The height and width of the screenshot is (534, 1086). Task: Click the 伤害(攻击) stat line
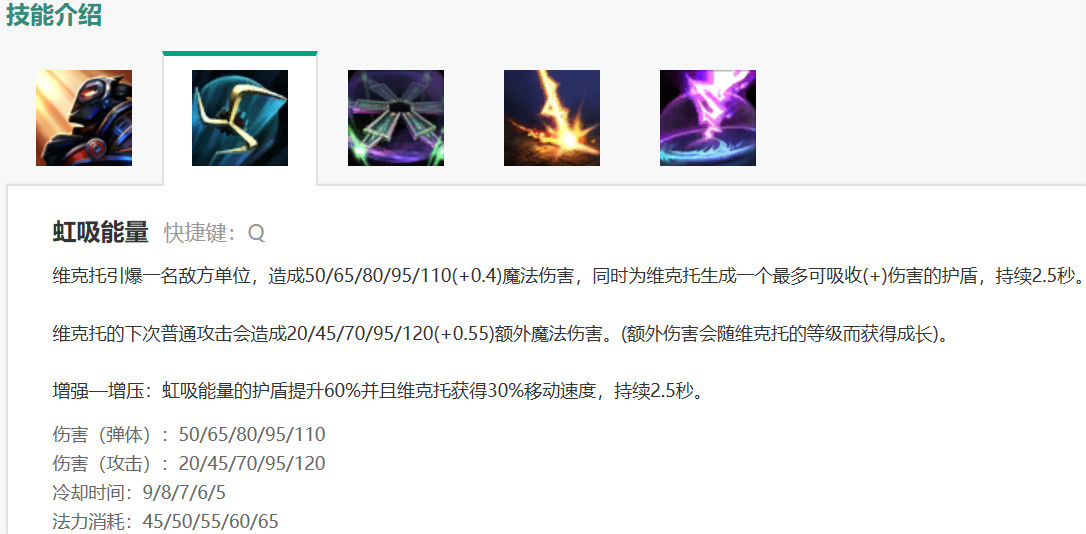point(189,463)
